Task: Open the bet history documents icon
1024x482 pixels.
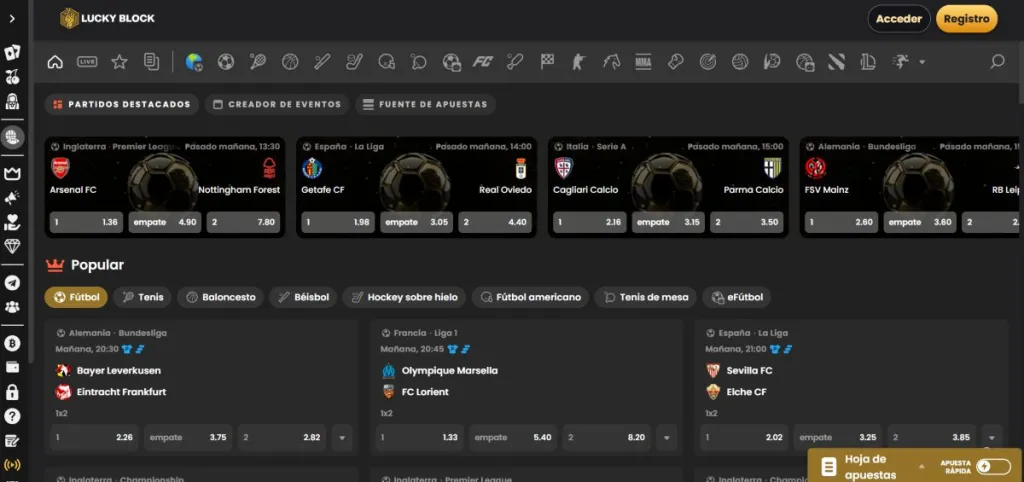Action: (x=152, y=62)
